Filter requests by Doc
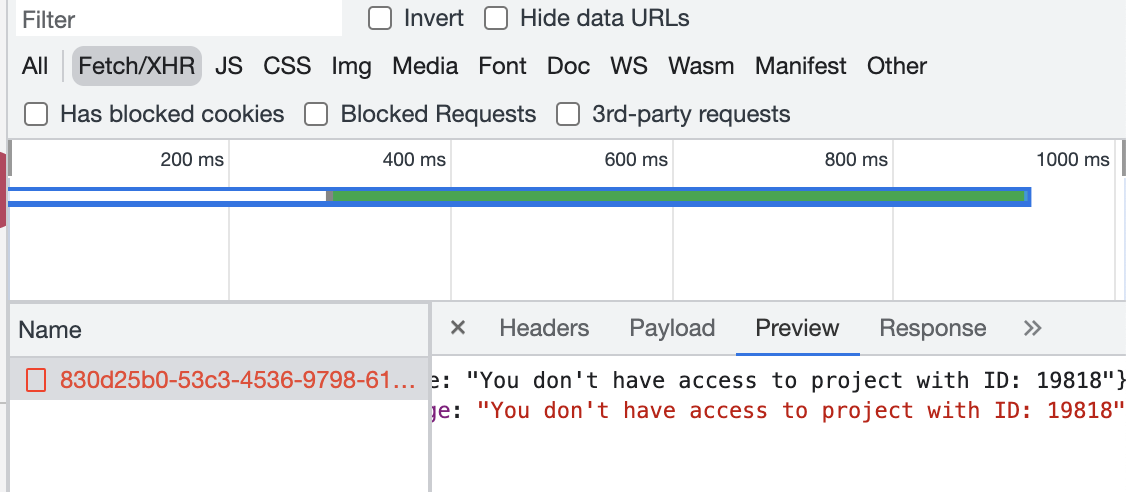 (569, 66)
